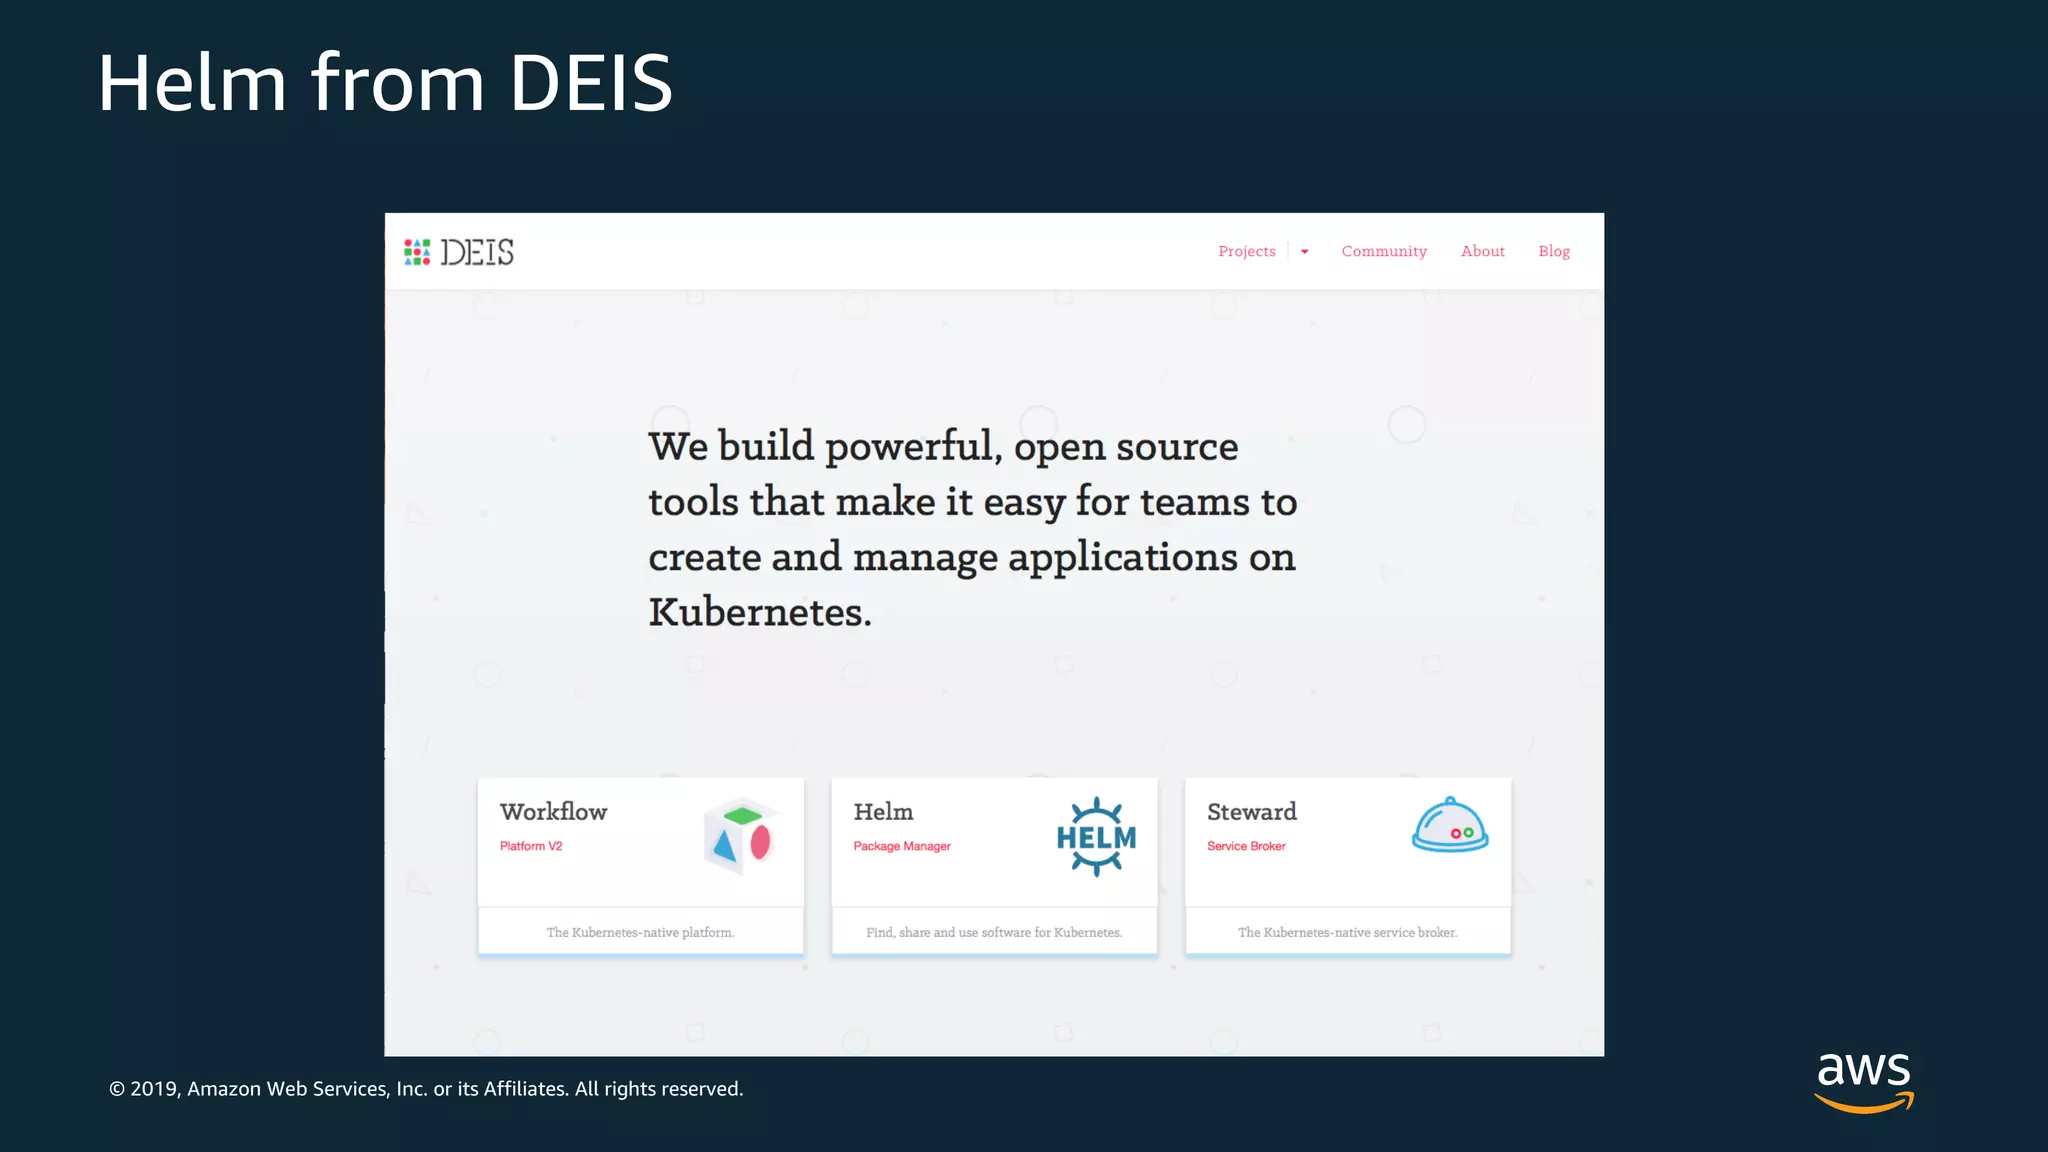Click the DEIS wordmark text logo
The image size is (2048, 1152).
[x=477, y=252]
